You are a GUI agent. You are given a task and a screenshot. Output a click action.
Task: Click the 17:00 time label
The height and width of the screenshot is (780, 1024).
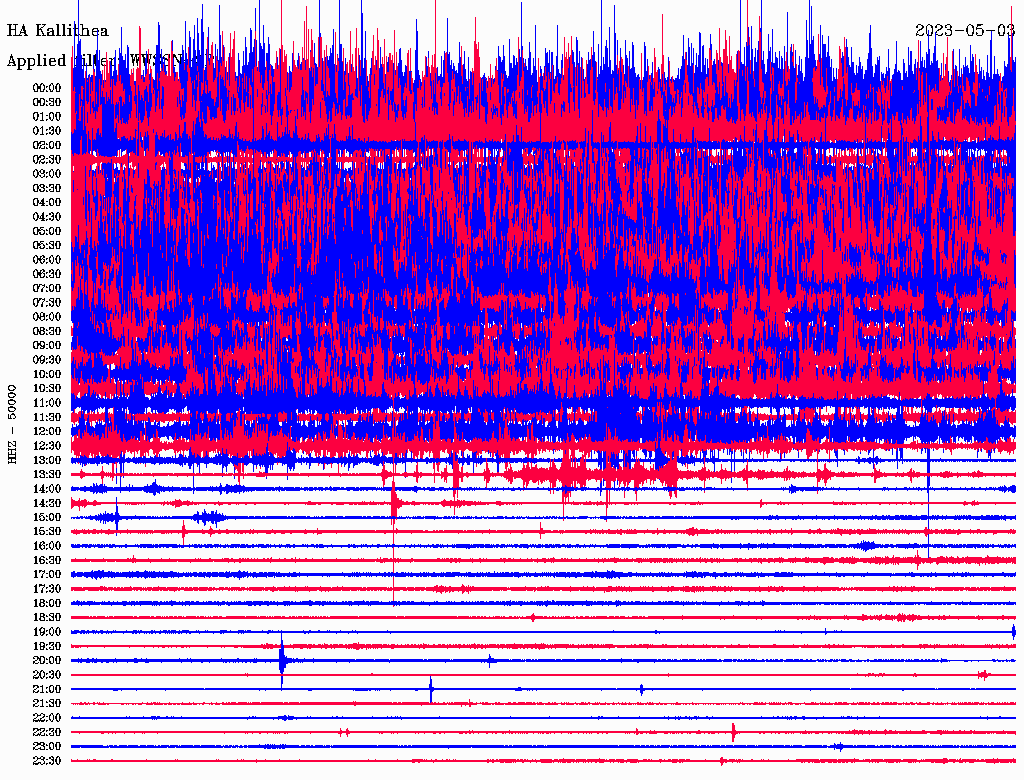click(47, 575)
